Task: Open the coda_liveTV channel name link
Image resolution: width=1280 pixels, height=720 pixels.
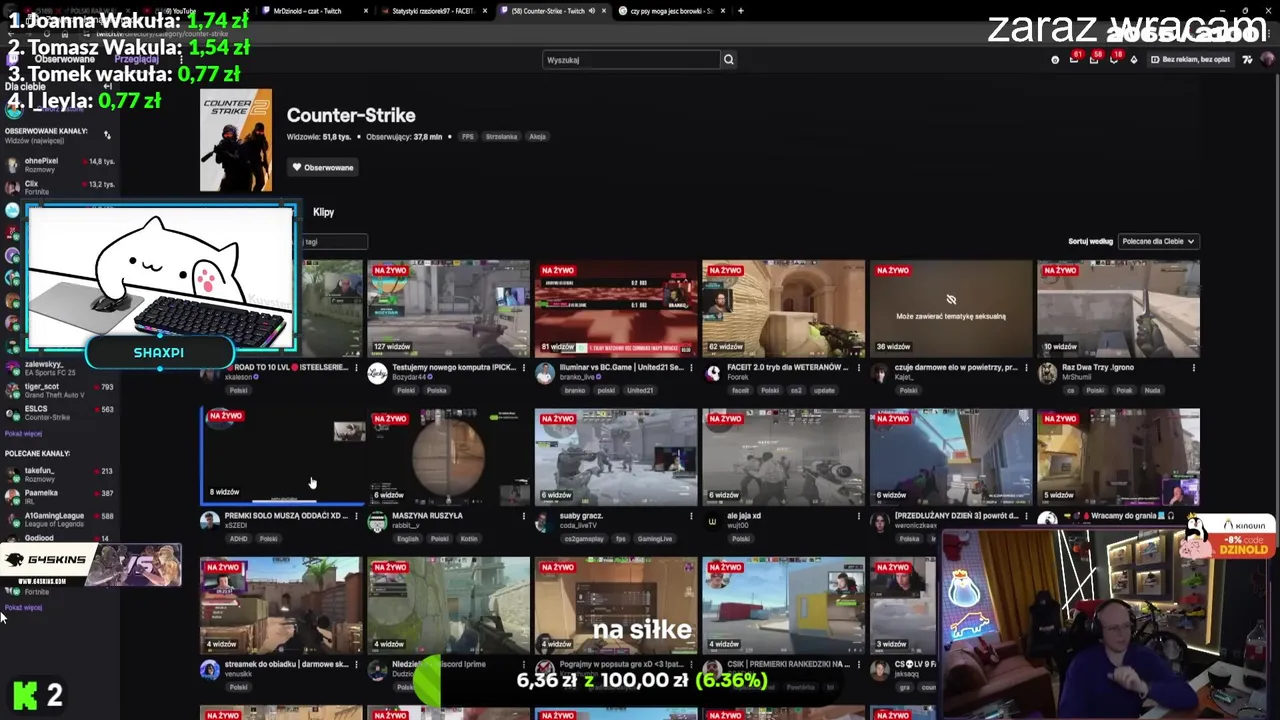Action: (578, 526)
